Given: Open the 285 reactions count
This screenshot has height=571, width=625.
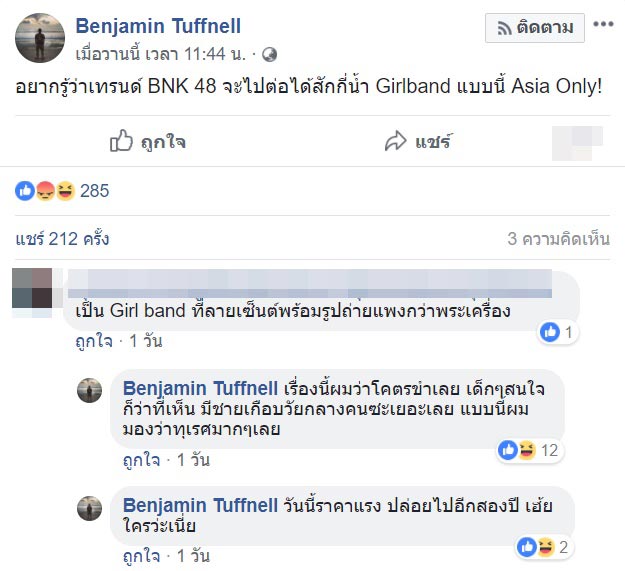Looking at the screenshot, I should tap(94, 191).
